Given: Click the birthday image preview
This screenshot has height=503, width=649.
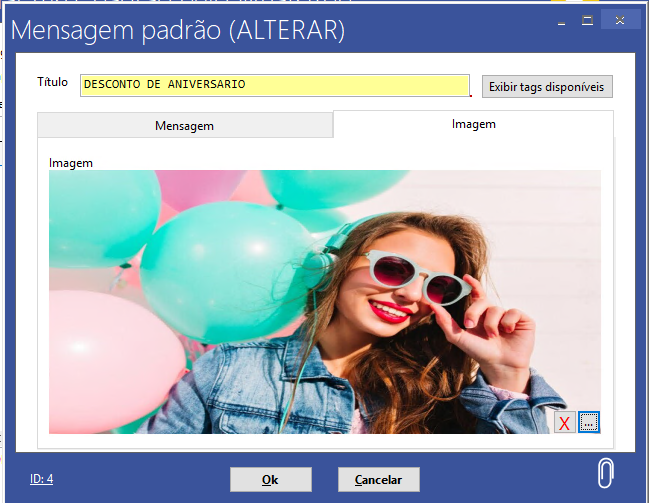Looking at the screenshot, I should (324, 302).
